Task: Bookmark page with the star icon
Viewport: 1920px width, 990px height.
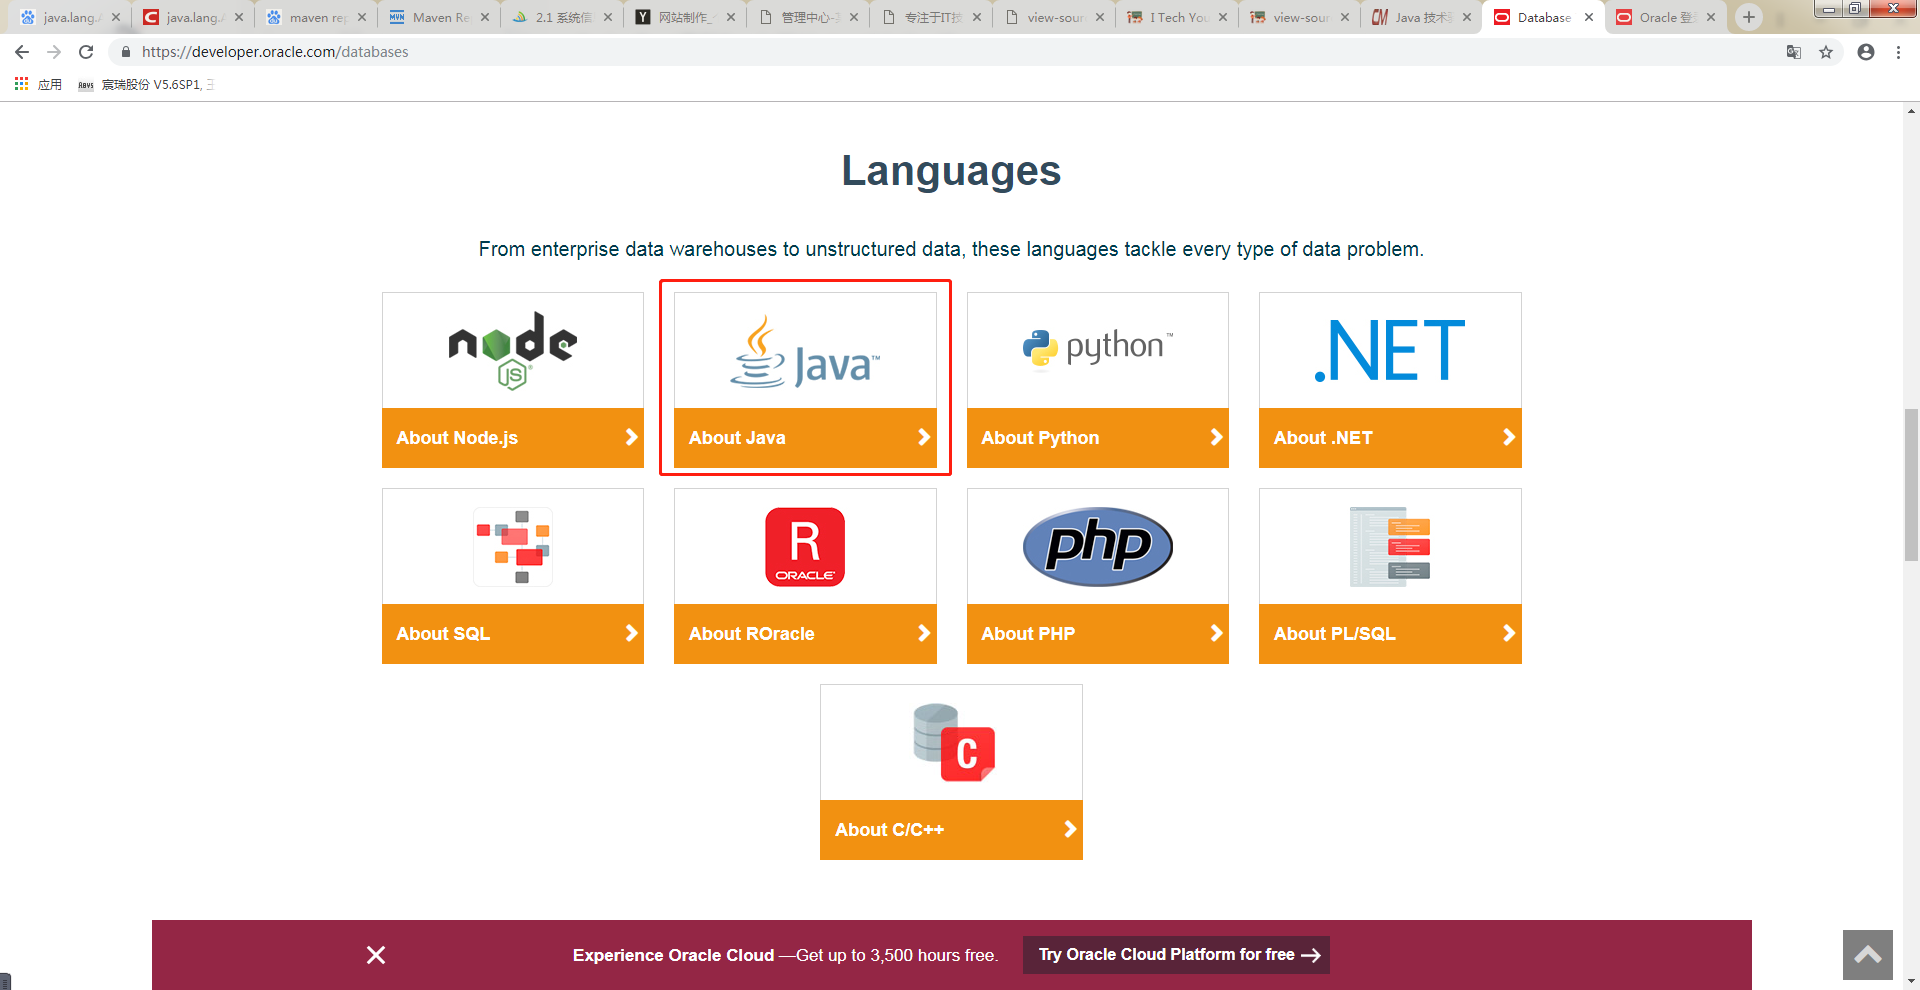Action: (x=1826, y=52)
